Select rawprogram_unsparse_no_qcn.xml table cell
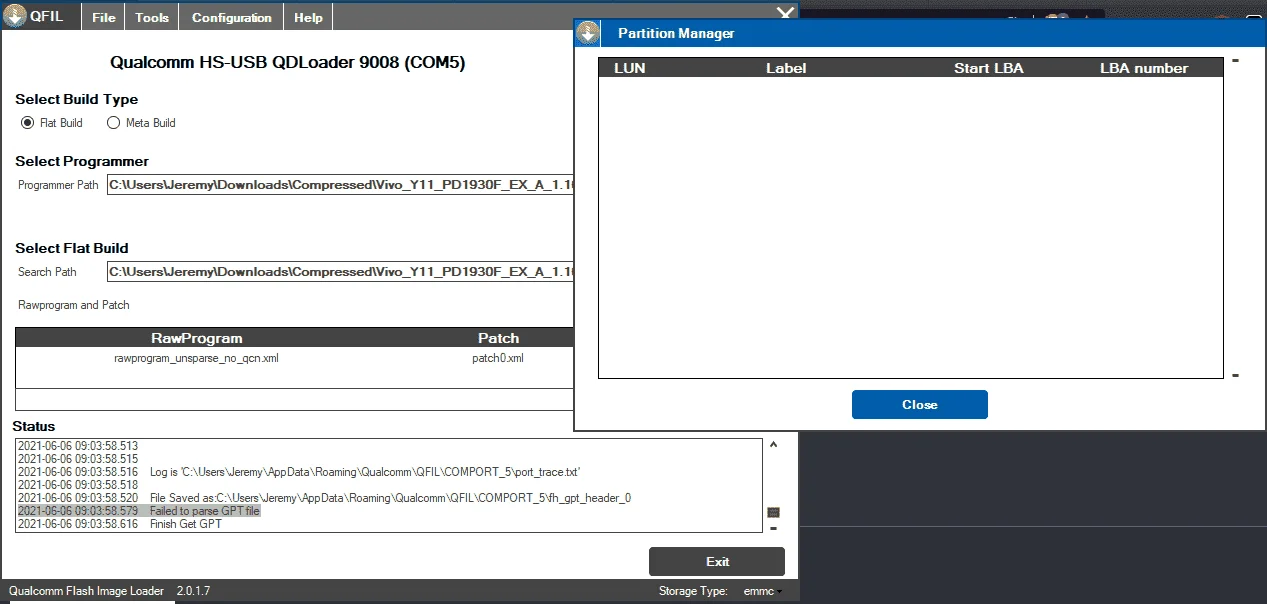Image resolution: width=1267 pixels, height=604 pixels. [196, 358]
